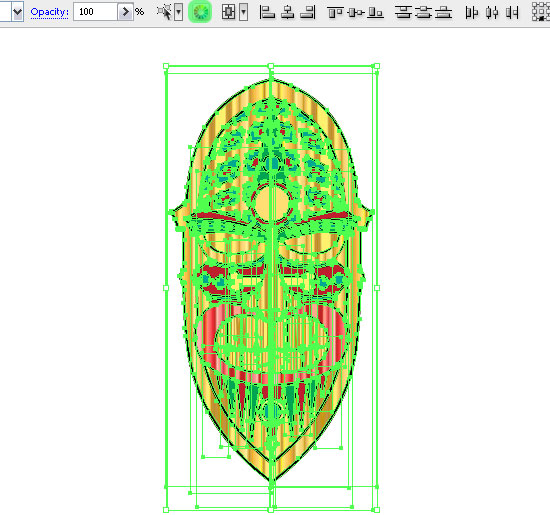Open the Recolor Artwork button
Screen dimensions: 550x515
click(200, 12)
